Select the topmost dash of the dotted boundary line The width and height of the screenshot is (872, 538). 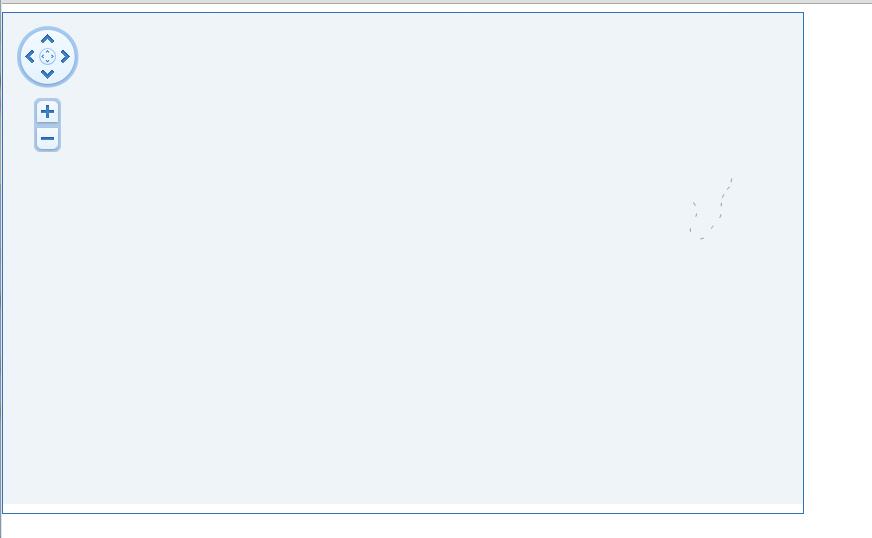731,180
